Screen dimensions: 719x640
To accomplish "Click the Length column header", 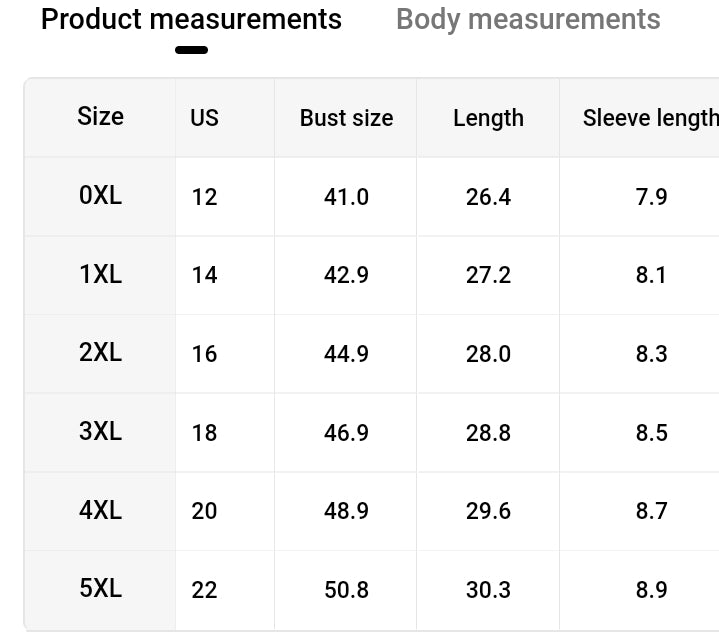I will (488, 118).
